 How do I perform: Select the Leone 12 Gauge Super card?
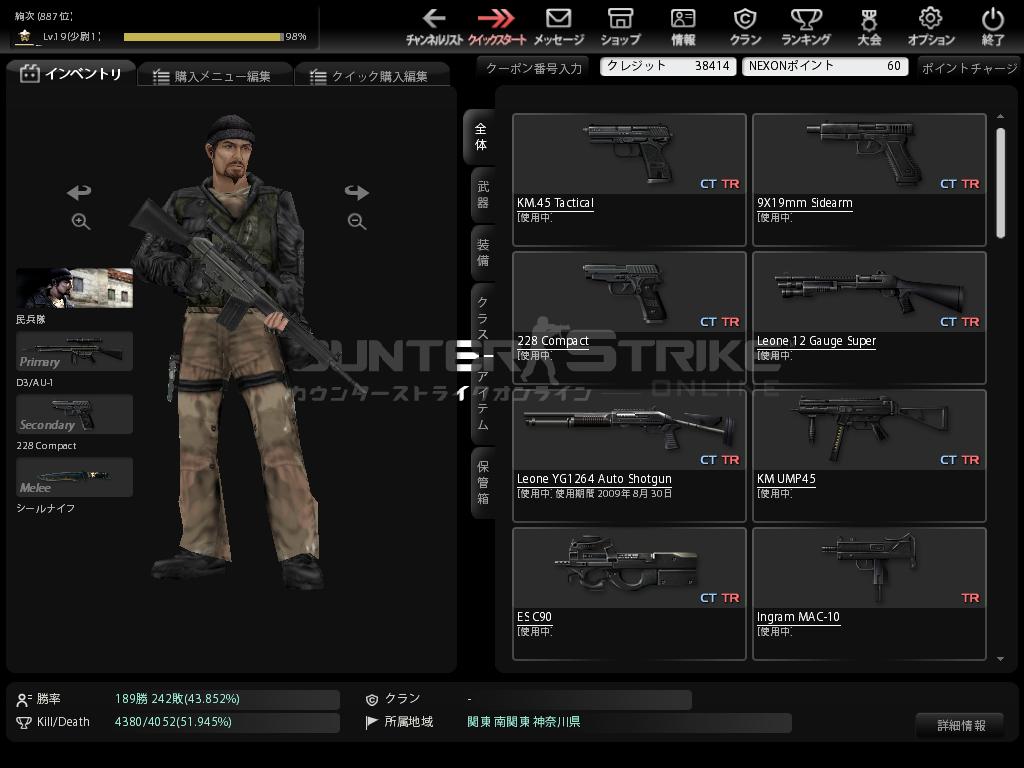tap(869, 318)
